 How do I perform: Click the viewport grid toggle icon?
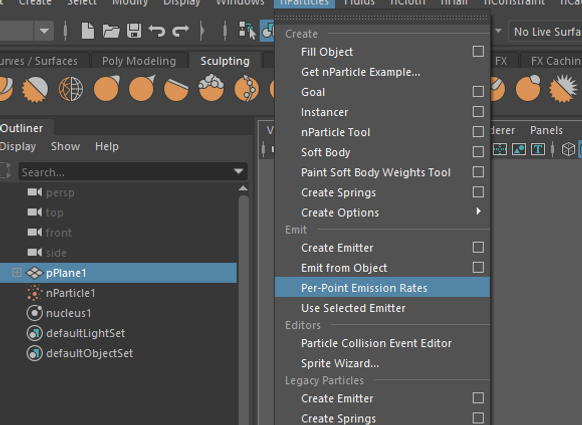pyautogui.click(x=500, y=149)
